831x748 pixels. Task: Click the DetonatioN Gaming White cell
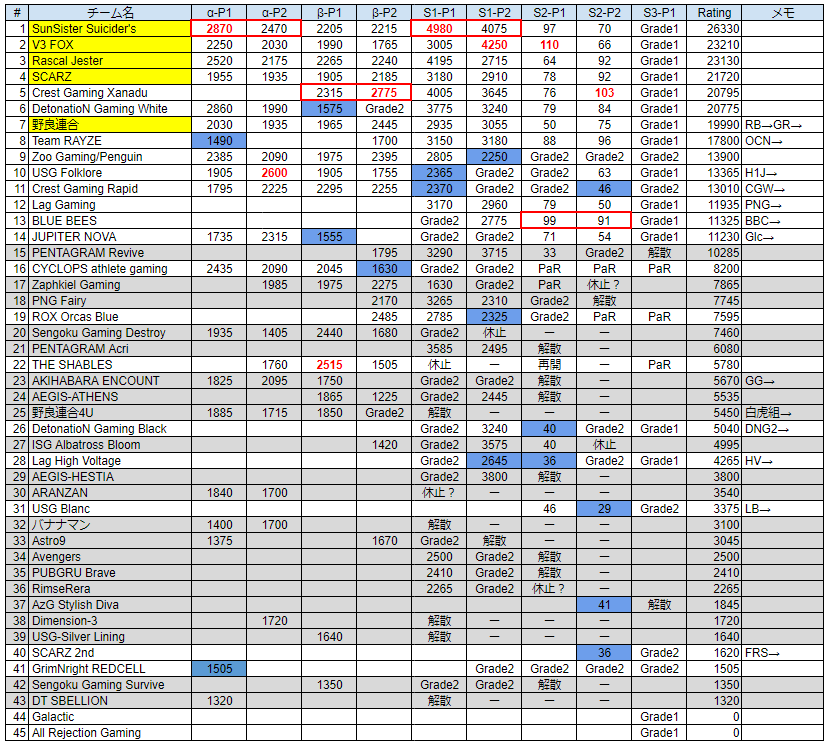110,109
